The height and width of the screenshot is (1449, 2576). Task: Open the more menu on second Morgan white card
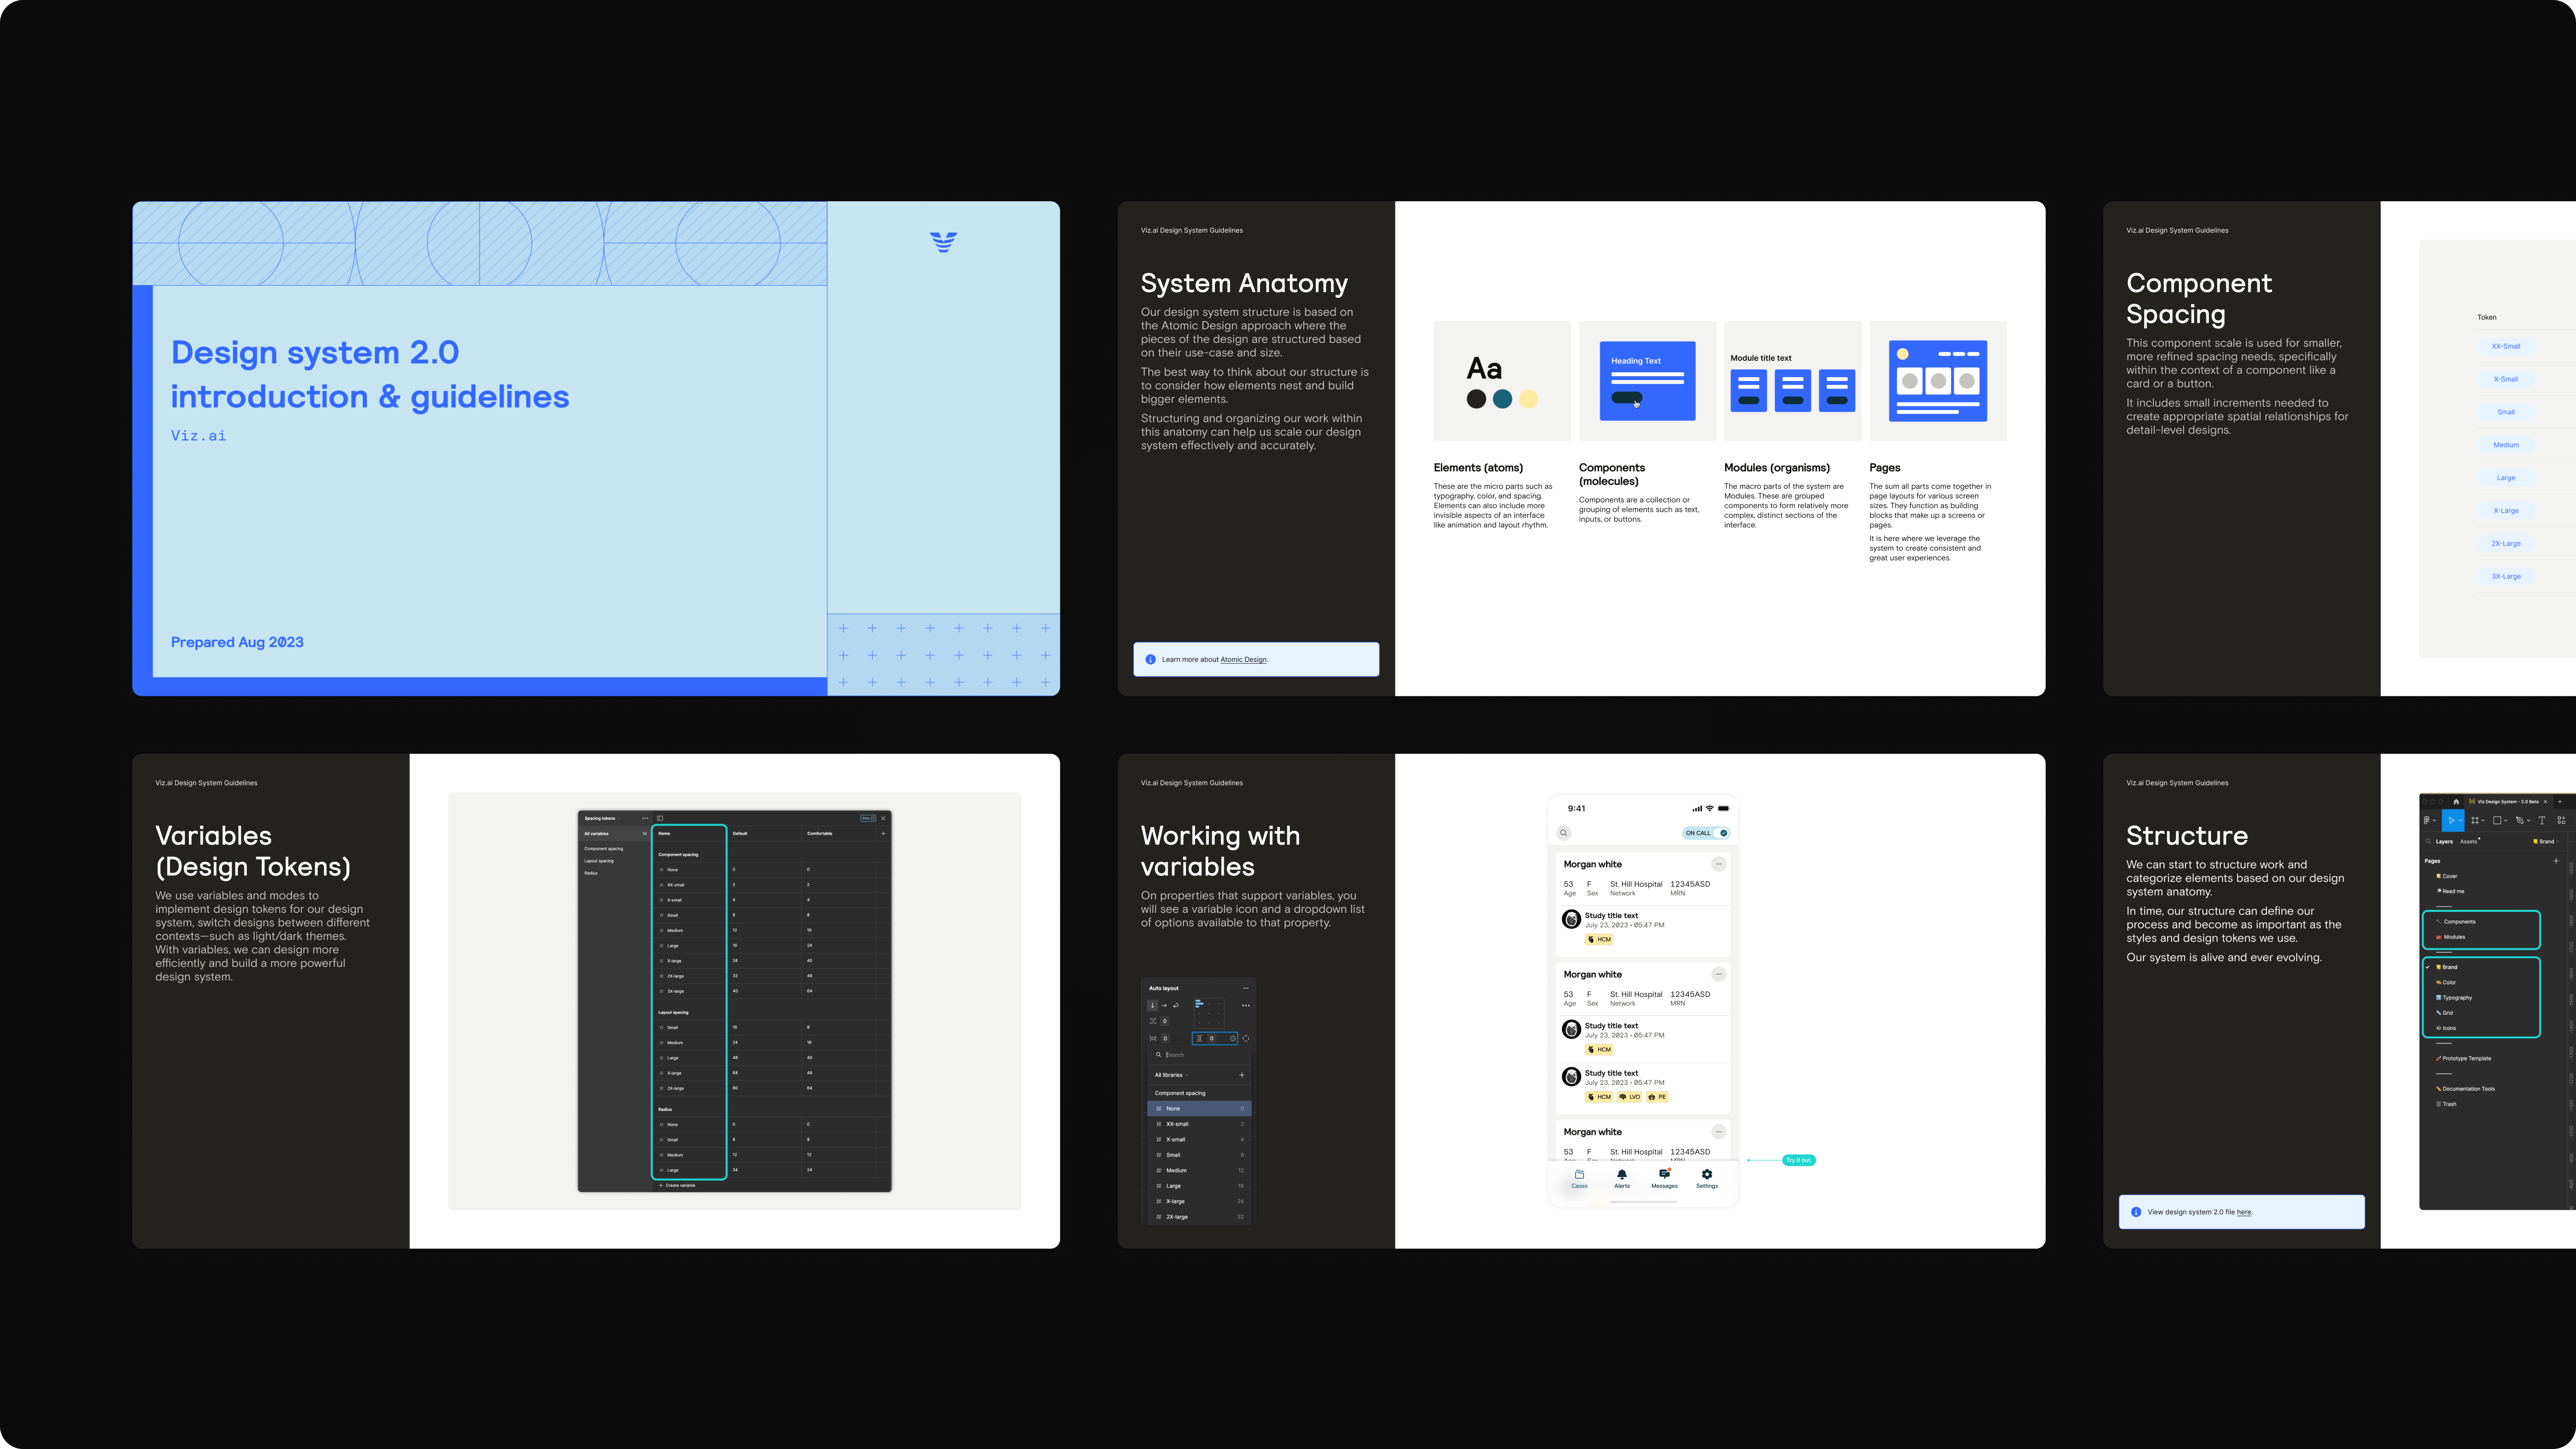tap(1718, 974)
